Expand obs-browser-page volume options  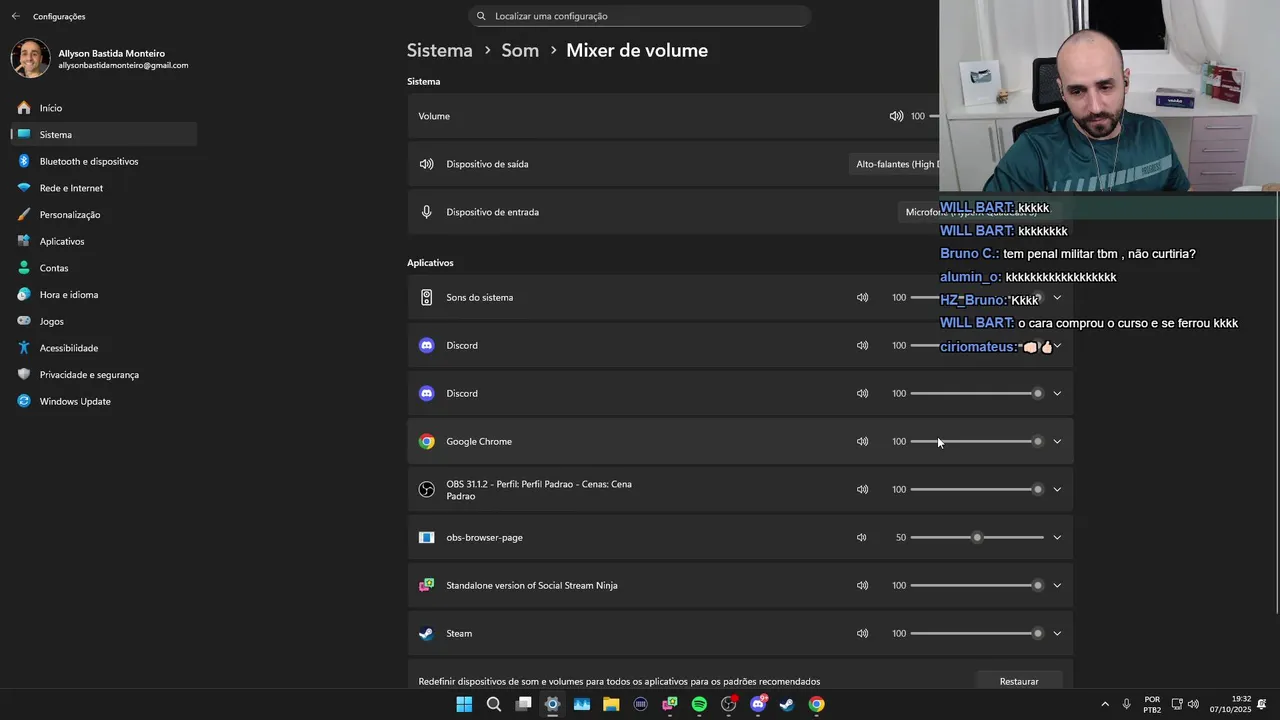tap(1057, 537)
